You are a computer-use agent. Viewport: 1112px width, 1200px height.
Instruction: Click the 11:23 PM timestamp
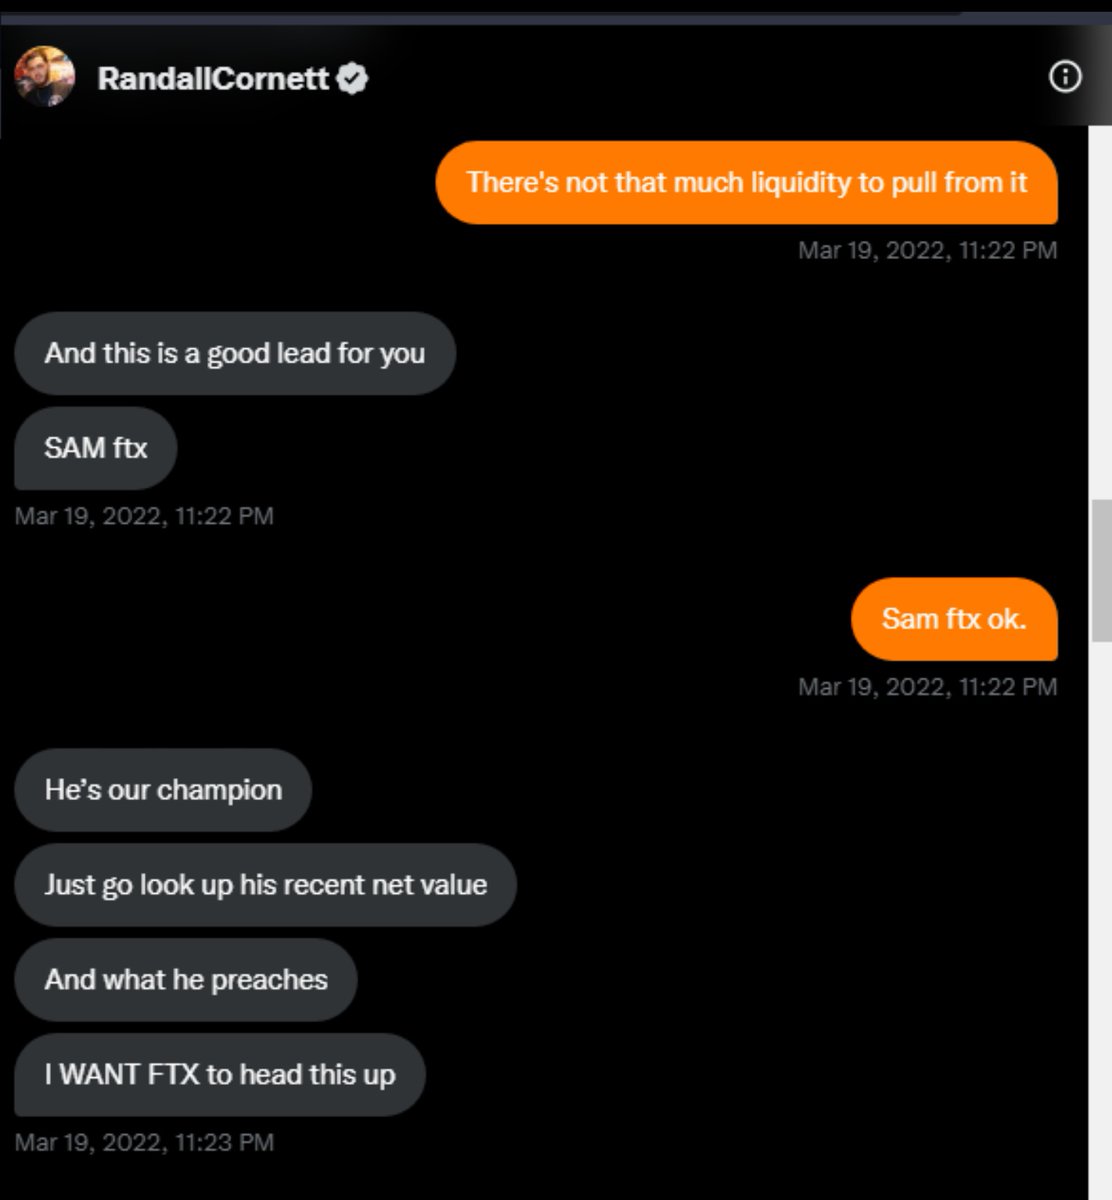tap(144, 1142)
